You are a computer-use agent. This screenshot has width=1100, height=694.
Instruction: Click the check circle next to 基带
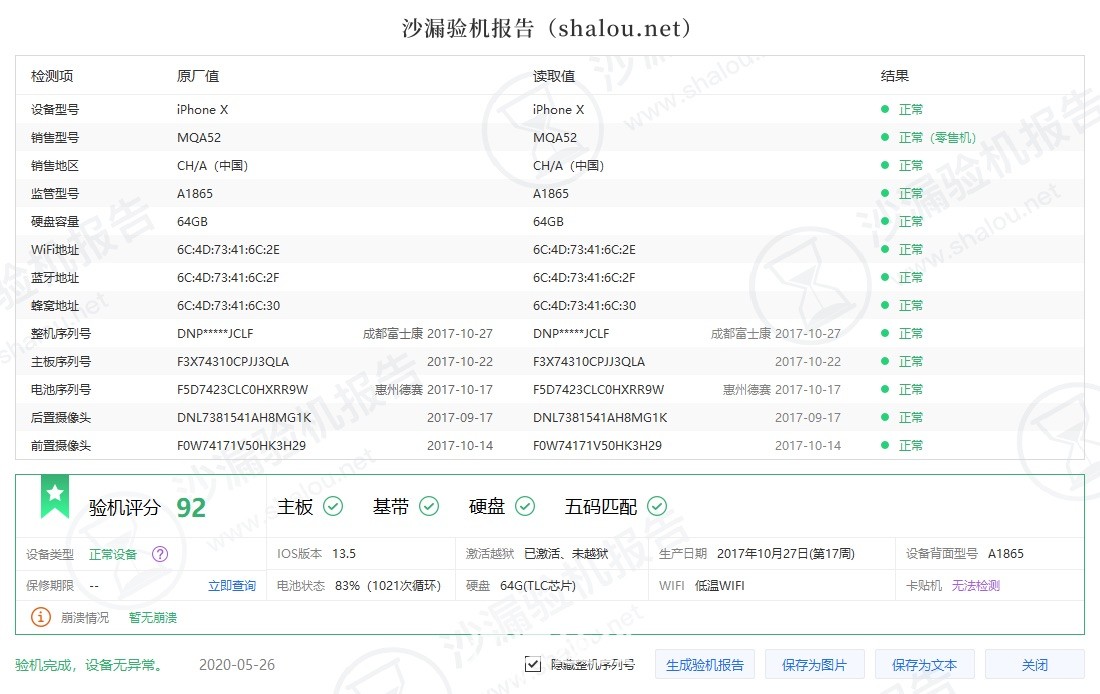(429, 506)
